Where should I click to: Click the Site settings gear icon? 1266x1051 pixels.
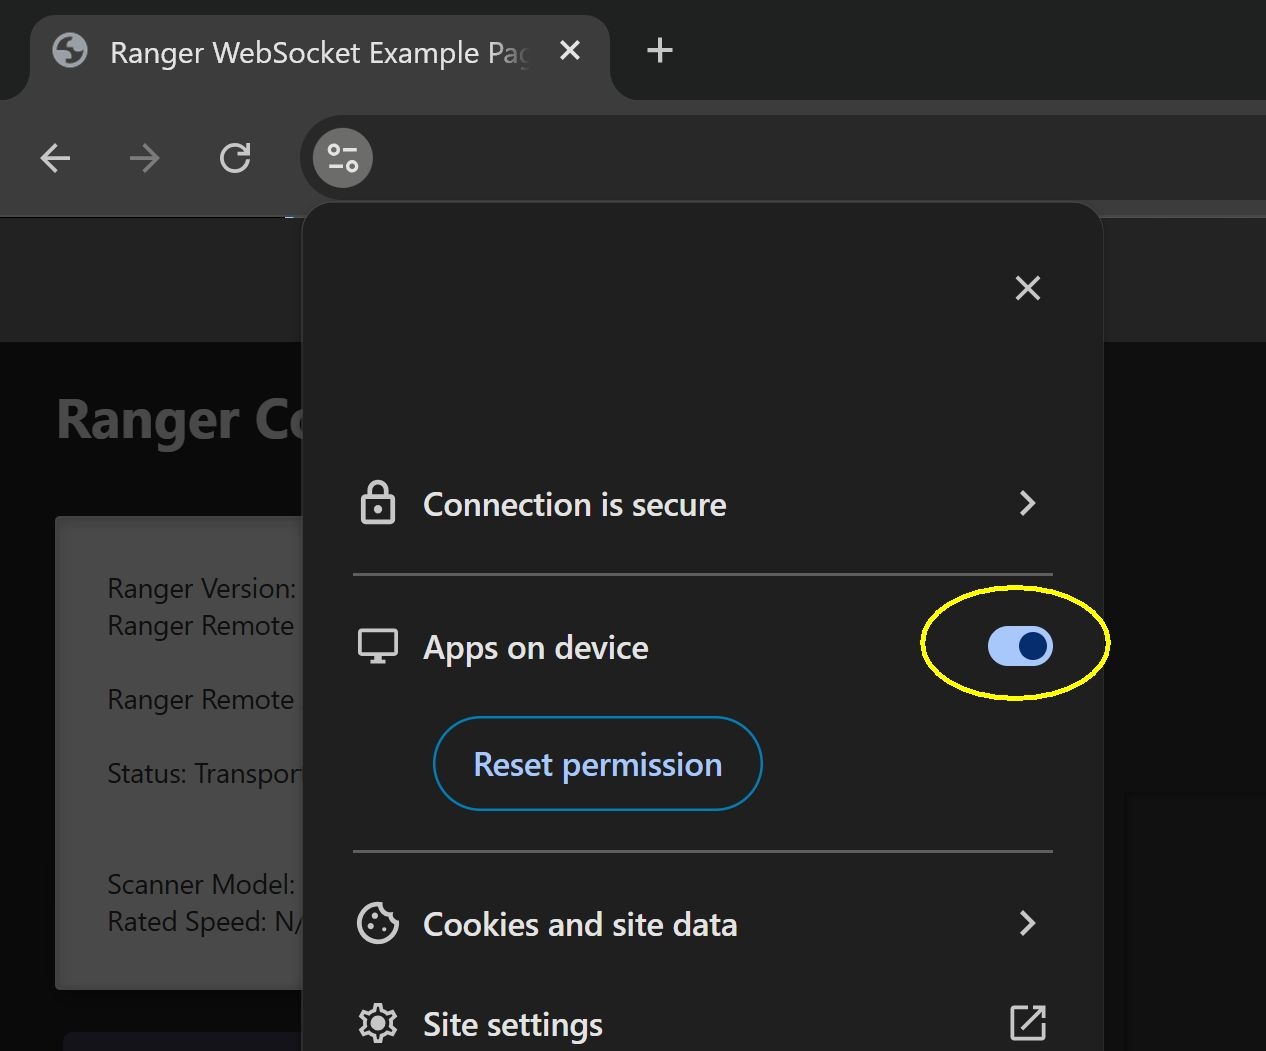[x=378, y=1023]
